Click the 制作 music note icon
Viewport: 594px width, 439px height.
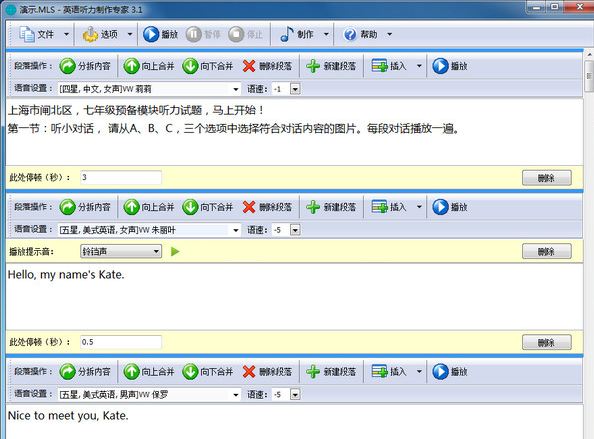point(286,34)
